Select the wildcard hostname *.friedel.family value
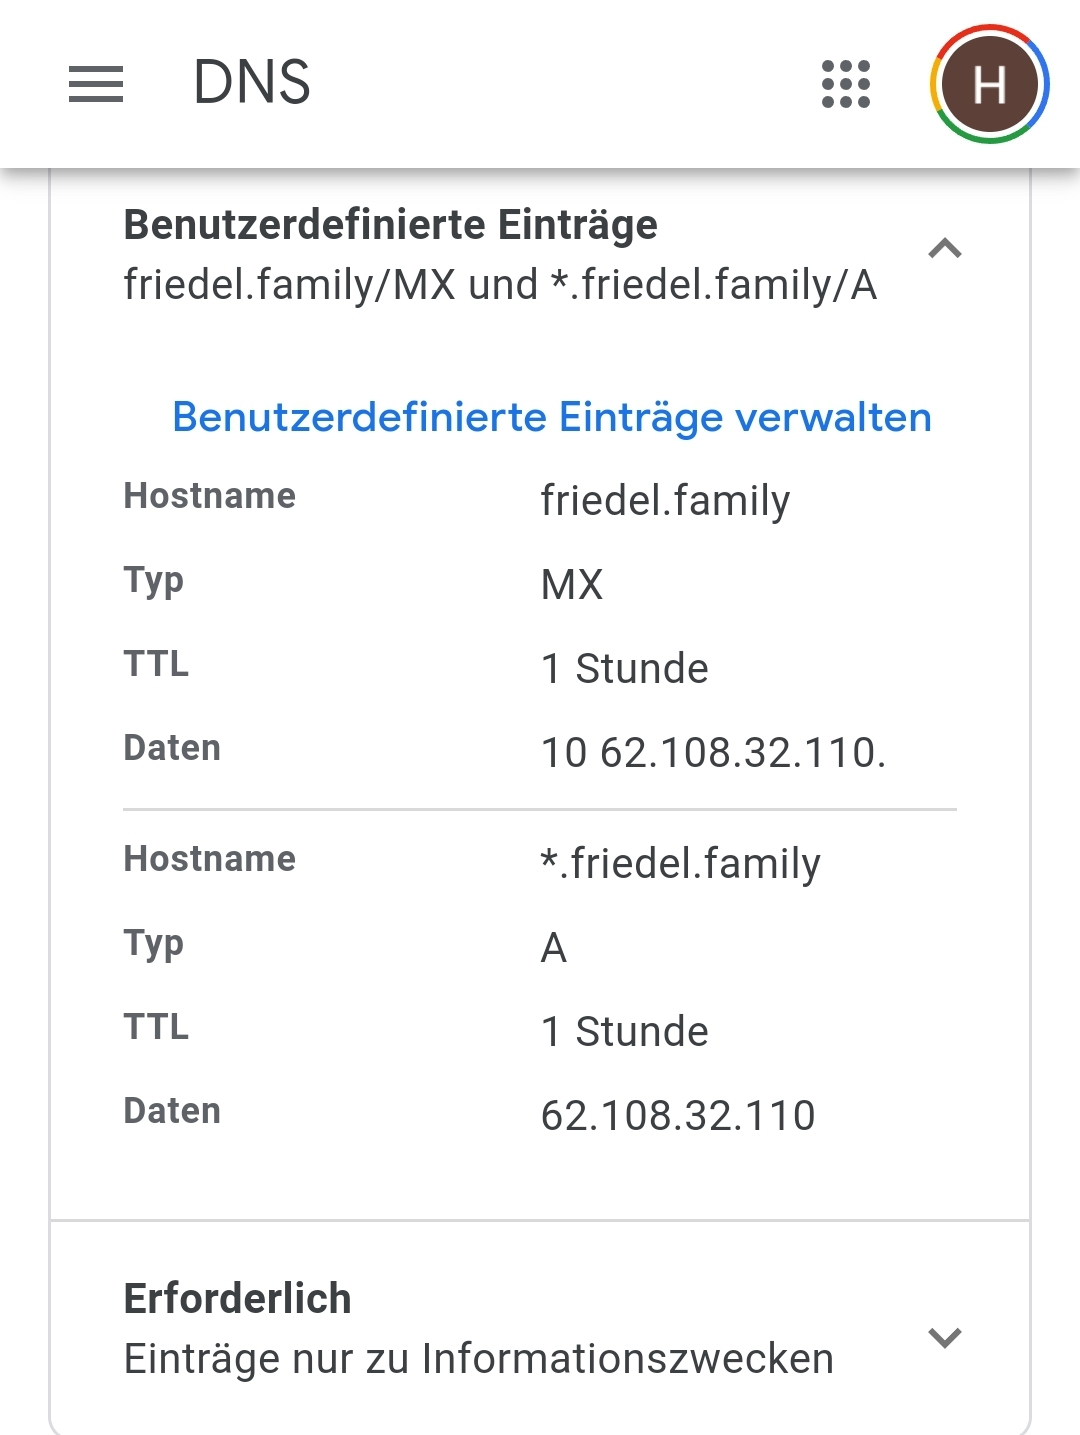The image size is (1080, 1435). pyautogui.click(x=680, y=863)
